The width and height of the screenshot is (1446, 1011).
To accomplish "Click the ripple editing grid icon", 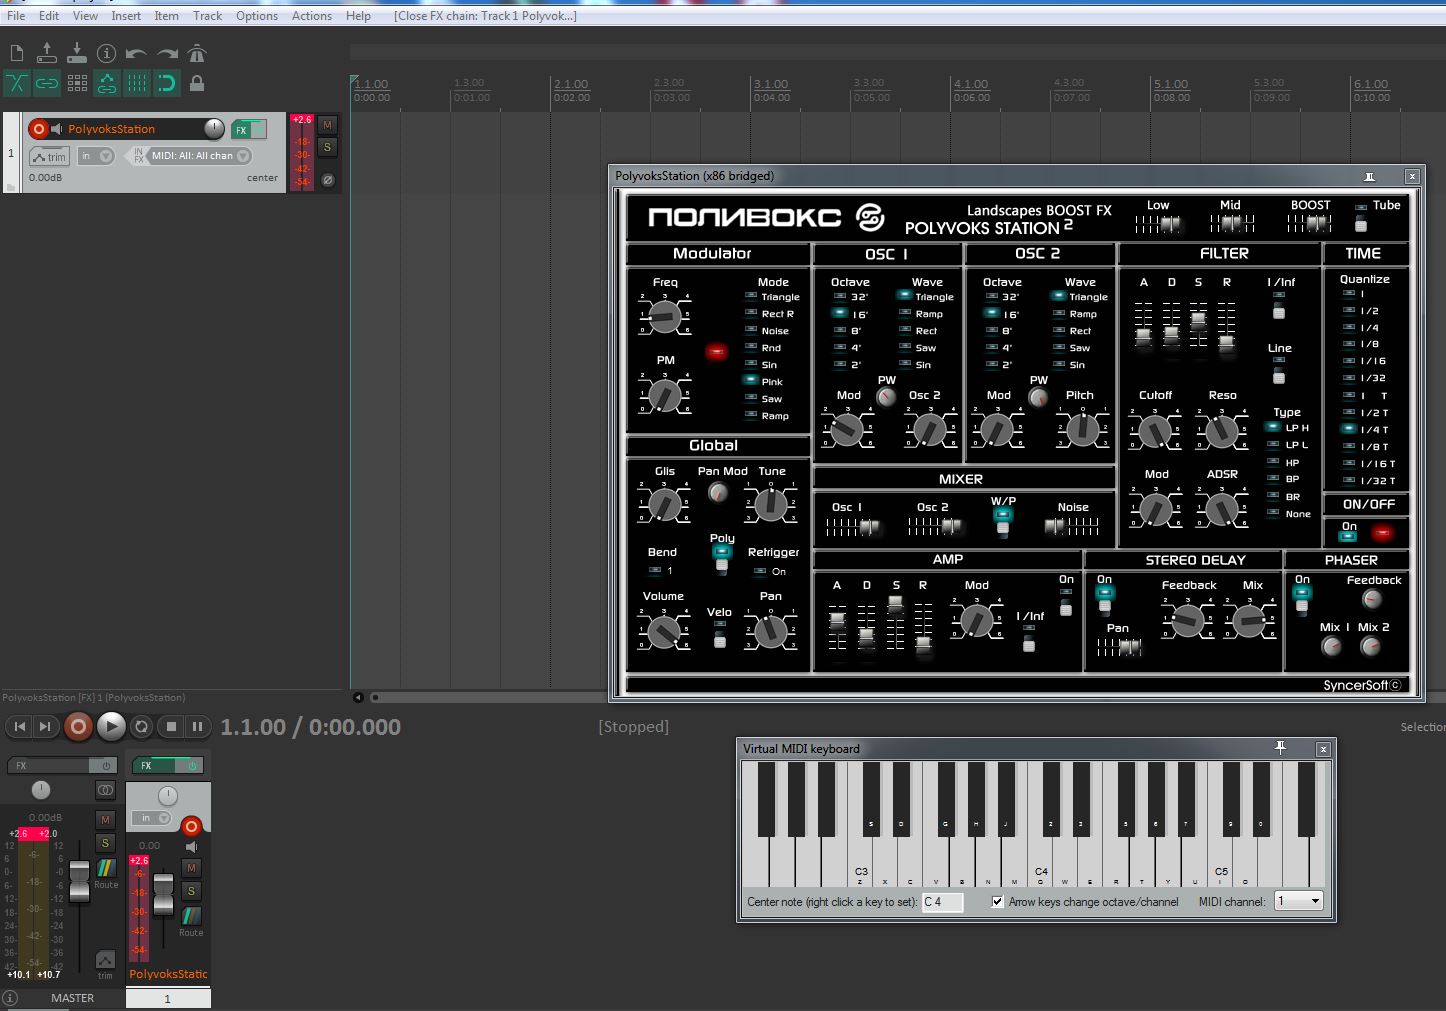I will pos(77,83).
